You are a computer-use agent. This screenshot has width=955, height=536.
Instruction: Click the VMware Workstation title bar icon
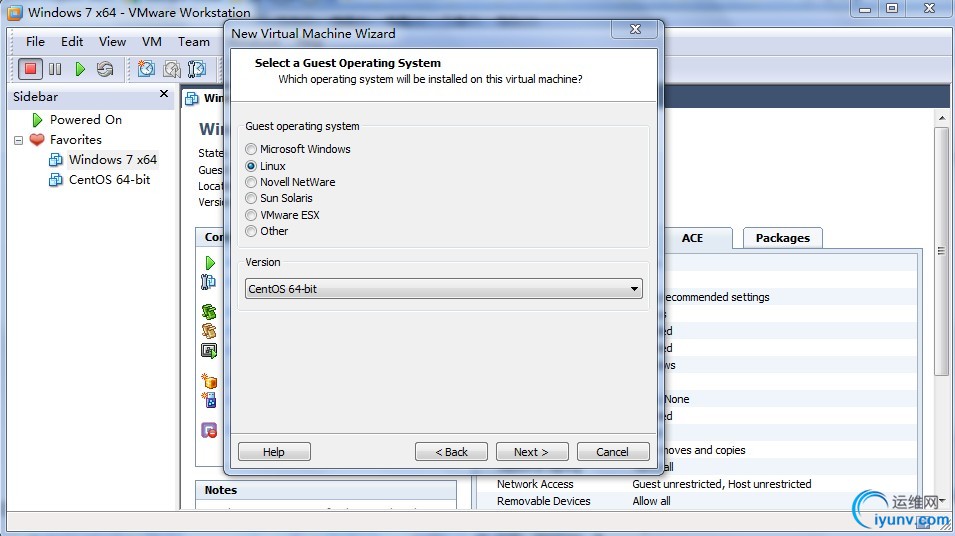(15, 12)
